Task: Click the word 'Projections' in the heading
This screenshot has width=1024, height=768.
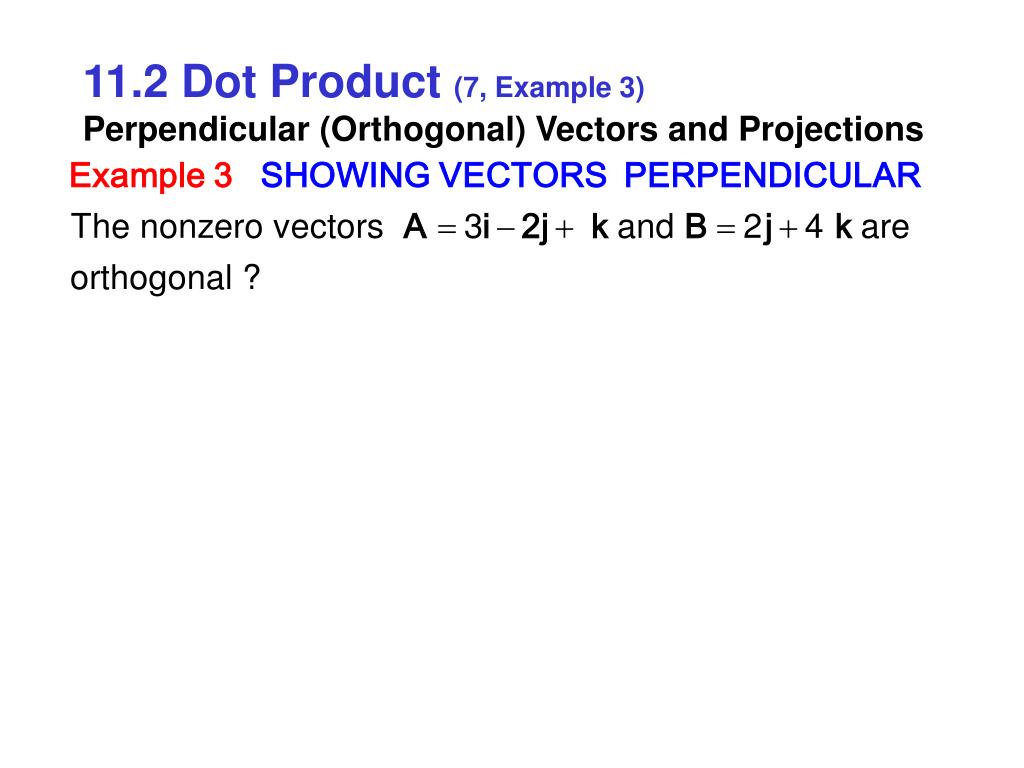Action: click(x=831, y=130)
